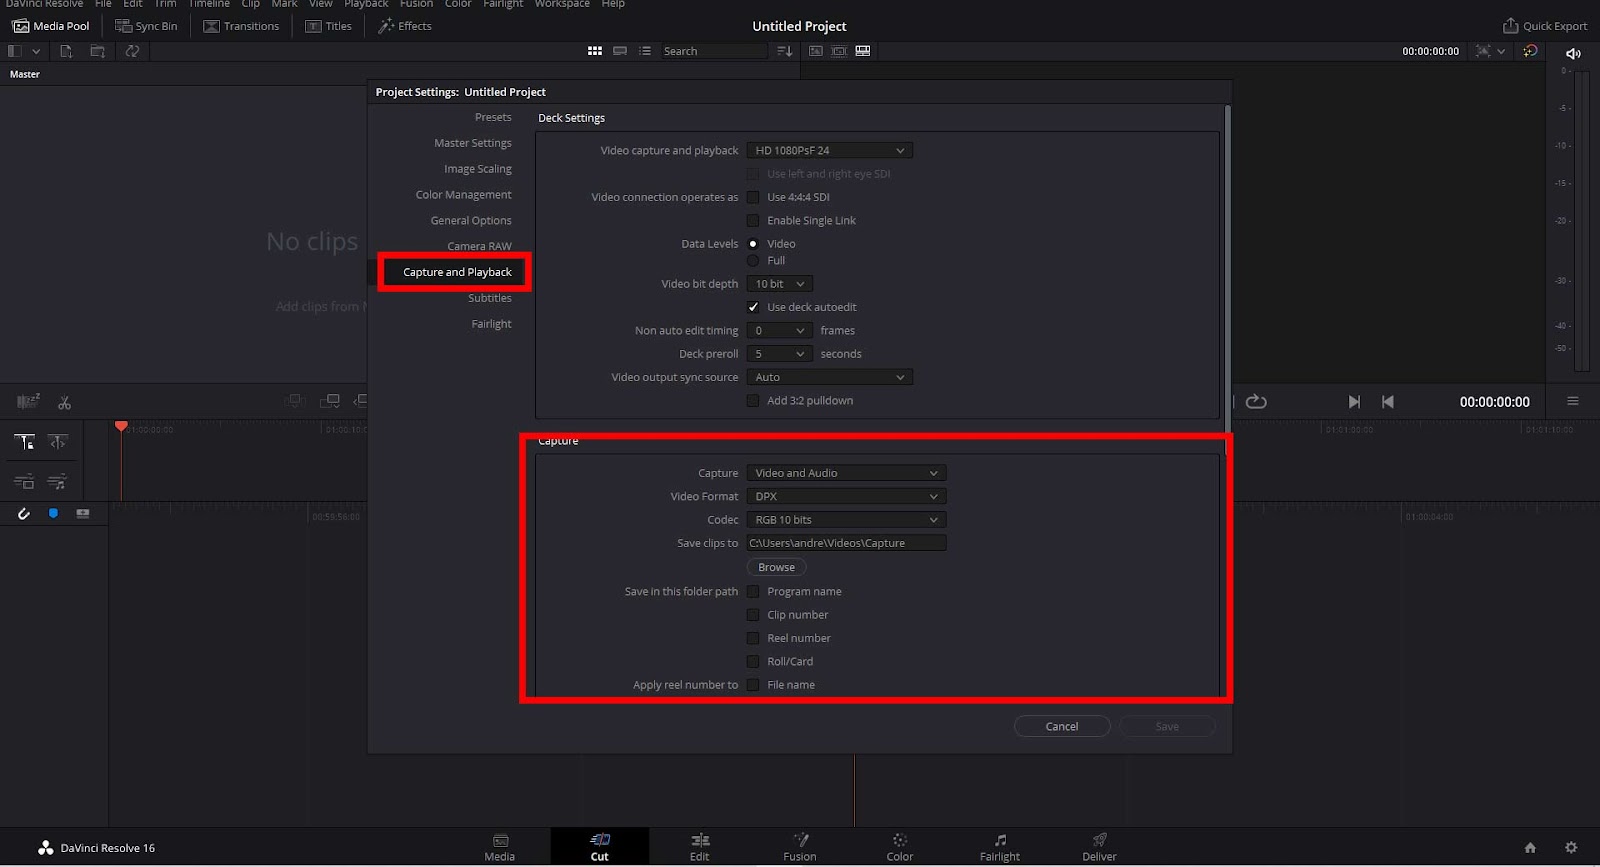Switch media pool to filmstrip view
The height and width of the screenshot is (867, 1600).
tap(620, 51)
